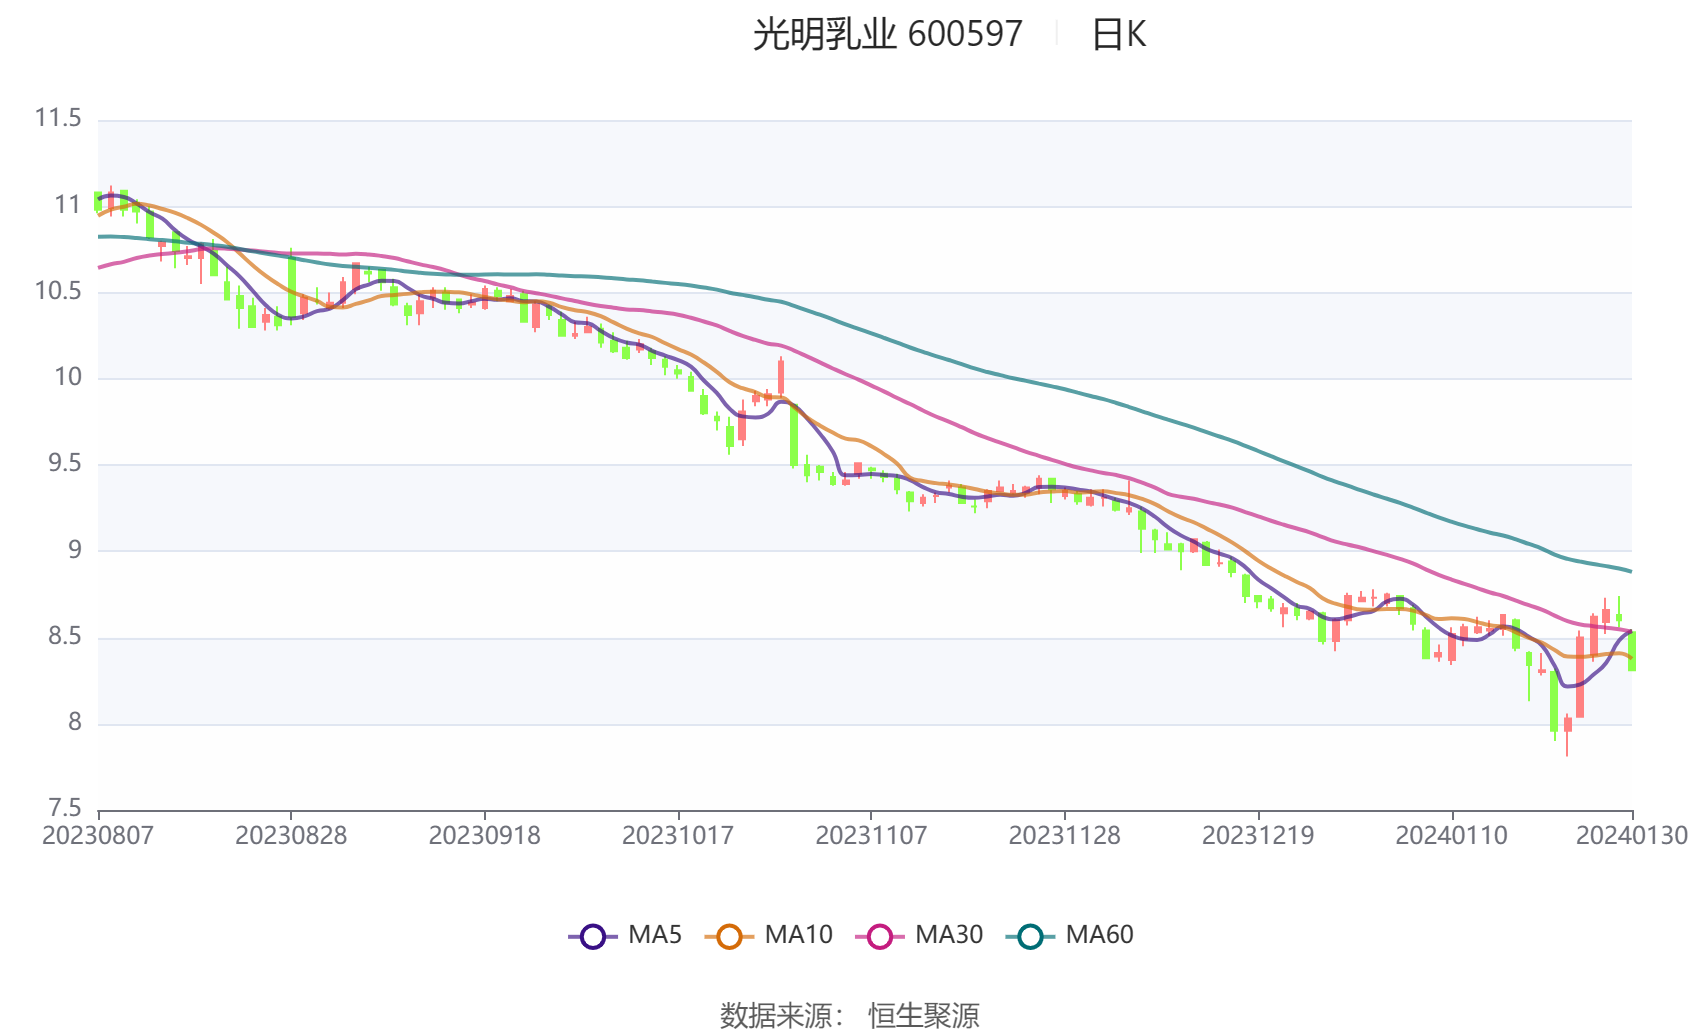This screenshot has width=1700, height=1034.
Task: Select the 20231219 x-axis date label
Action: [1258, 836]
